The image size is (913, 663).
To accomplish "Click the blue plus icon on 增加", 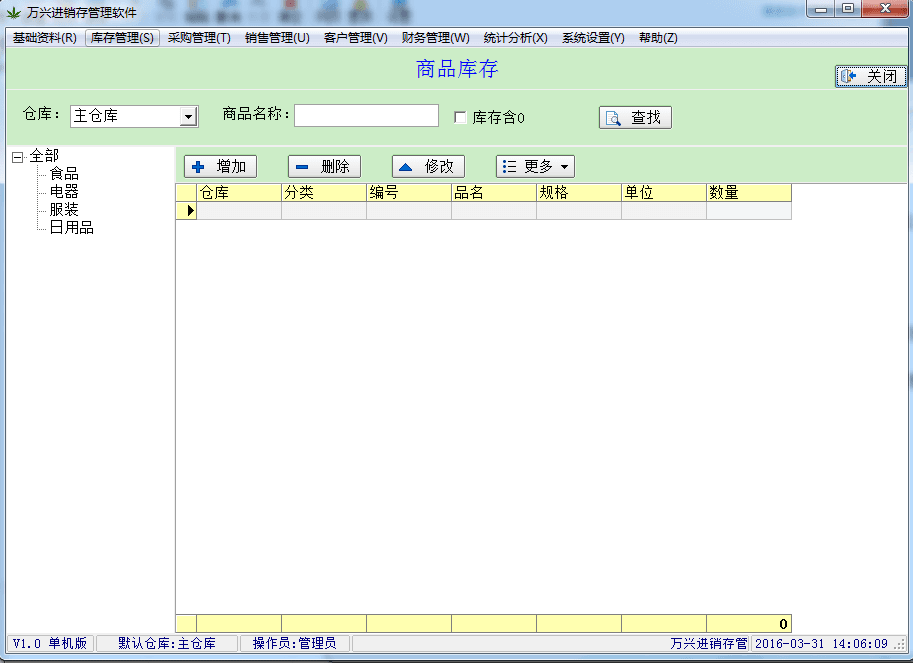I will (198, 167).
